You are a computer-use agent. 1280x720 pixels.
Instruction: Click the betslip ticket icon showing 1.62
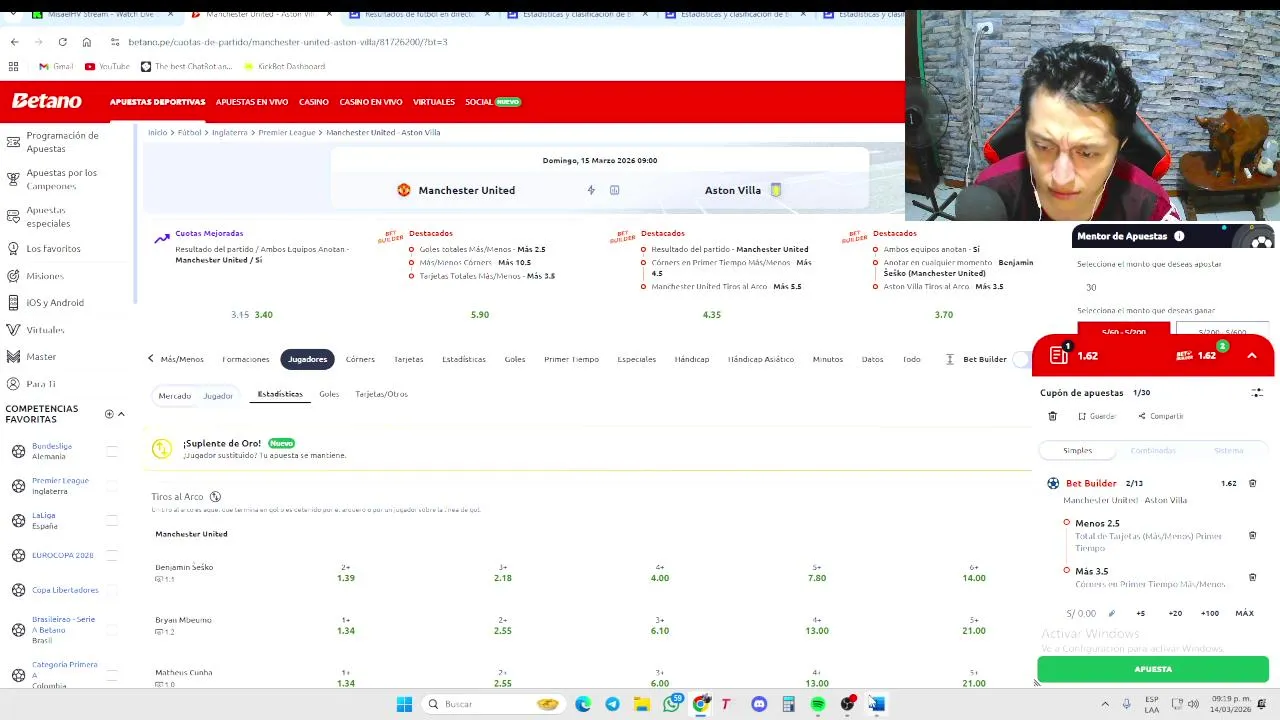[x=1060, y=355]
